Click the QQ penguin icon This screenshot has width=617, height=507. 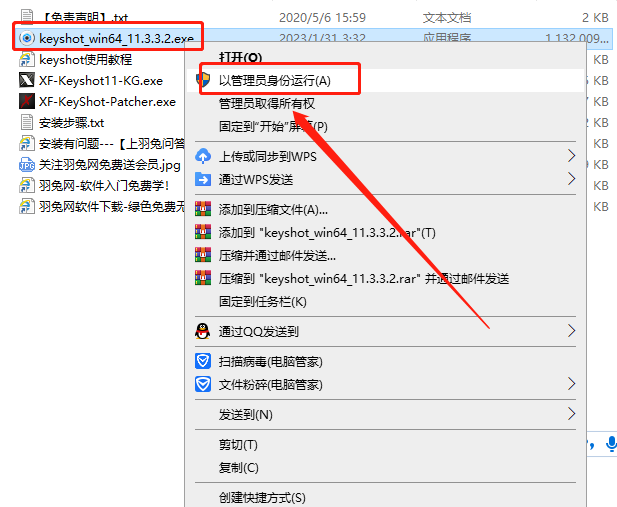(203, 331)
